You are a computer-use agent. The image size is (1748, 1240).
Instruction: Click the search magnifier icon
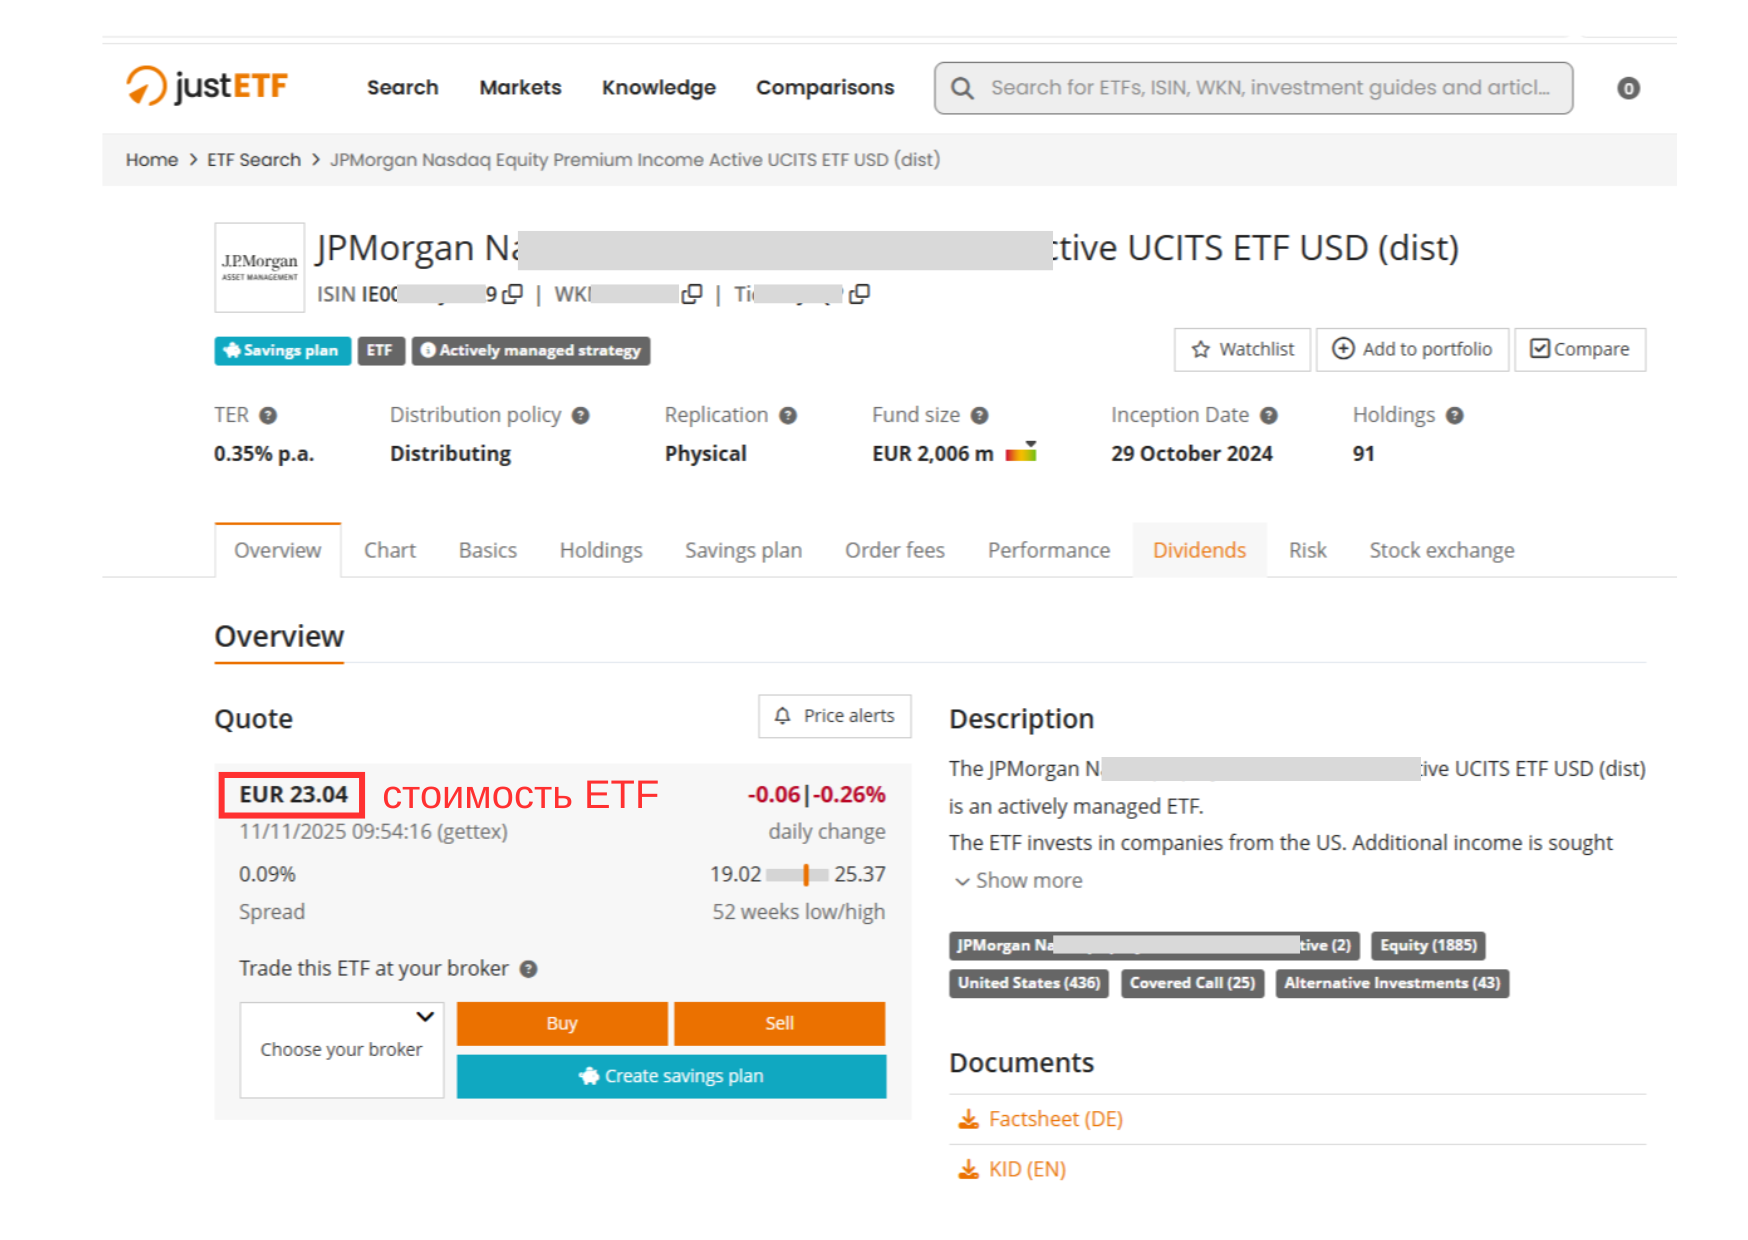point(962,88)
